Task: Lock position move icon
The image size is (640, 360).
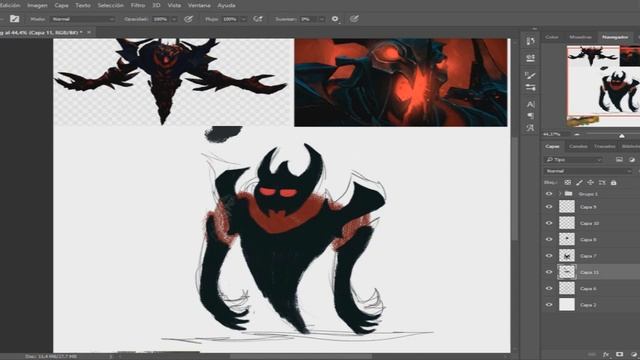Action: [591, 182]
